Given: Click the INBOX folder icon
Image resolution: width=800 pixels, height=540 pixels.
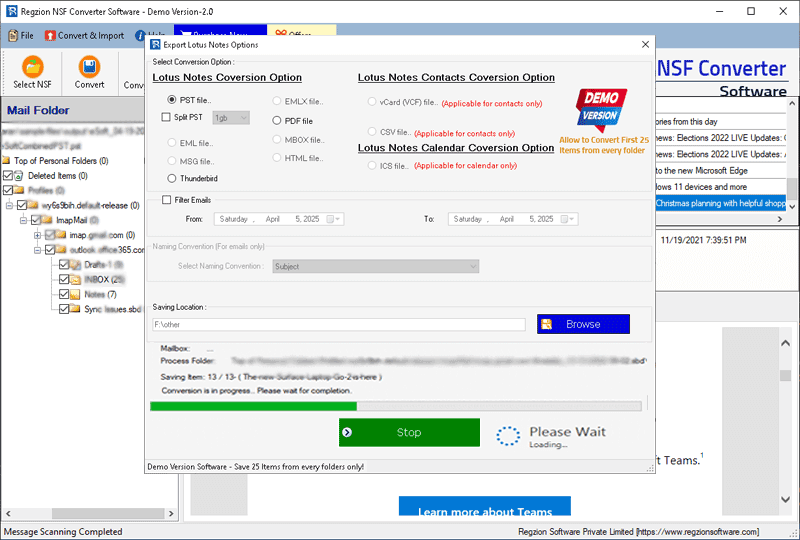Looking at the screenshot, I should pos(76,280).
